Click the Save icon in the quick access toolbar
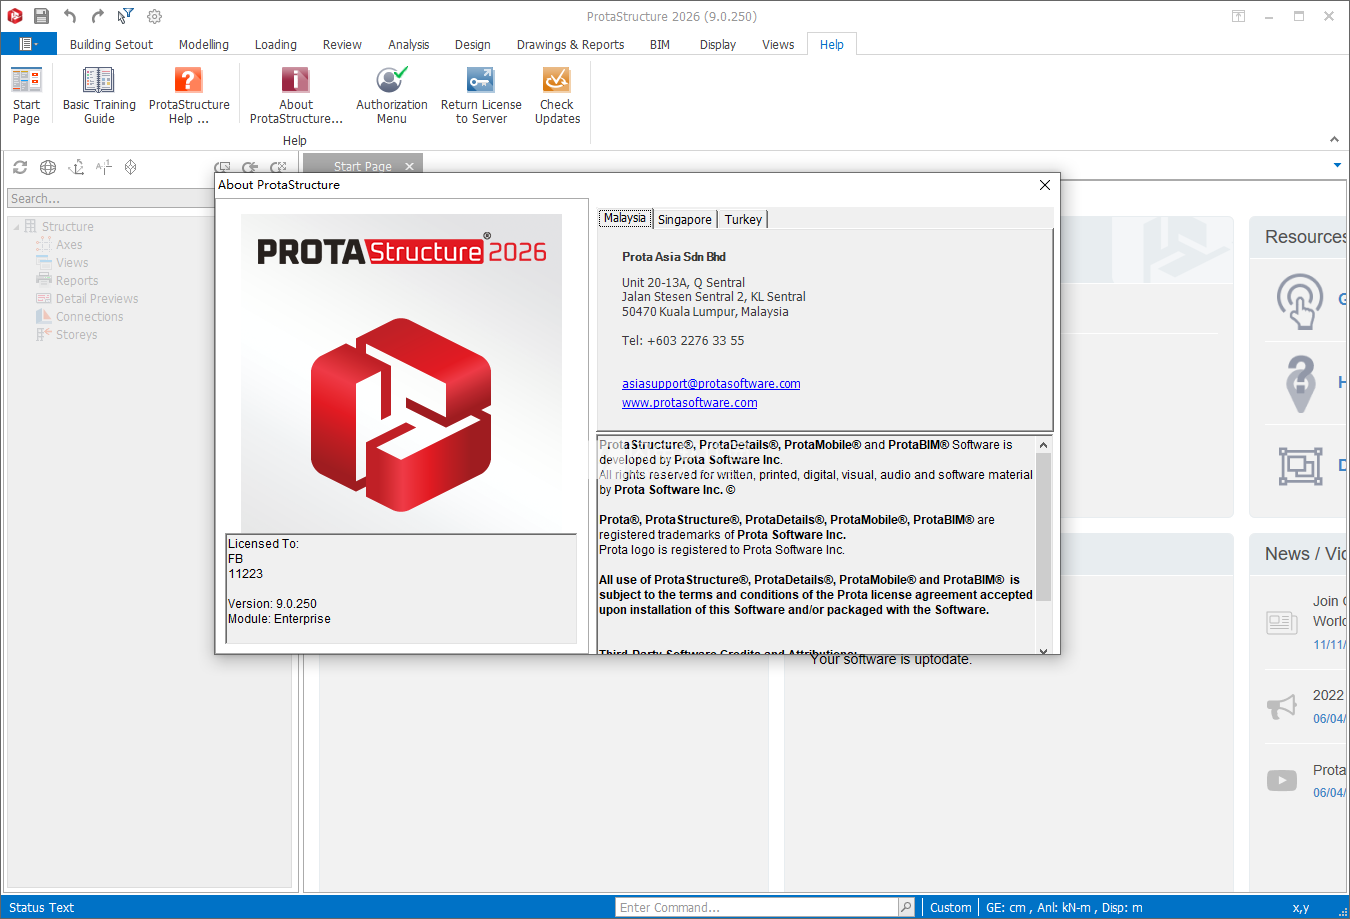This screenshot has width=1350, height=919. (x=41, y=16)
